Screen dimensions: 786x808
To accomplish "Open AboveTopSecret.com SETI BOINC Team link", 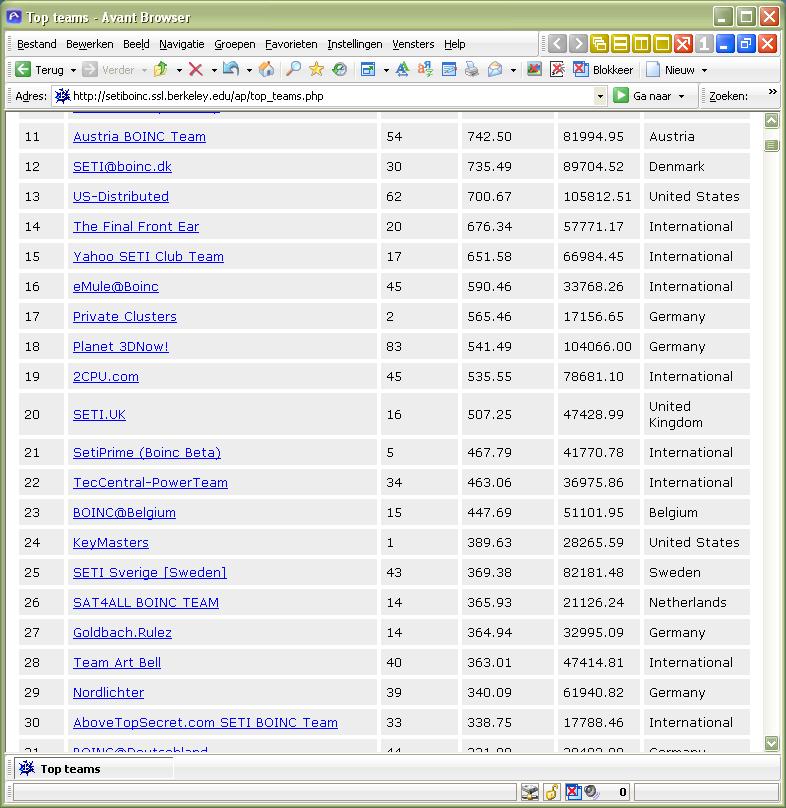I will 205,722.
